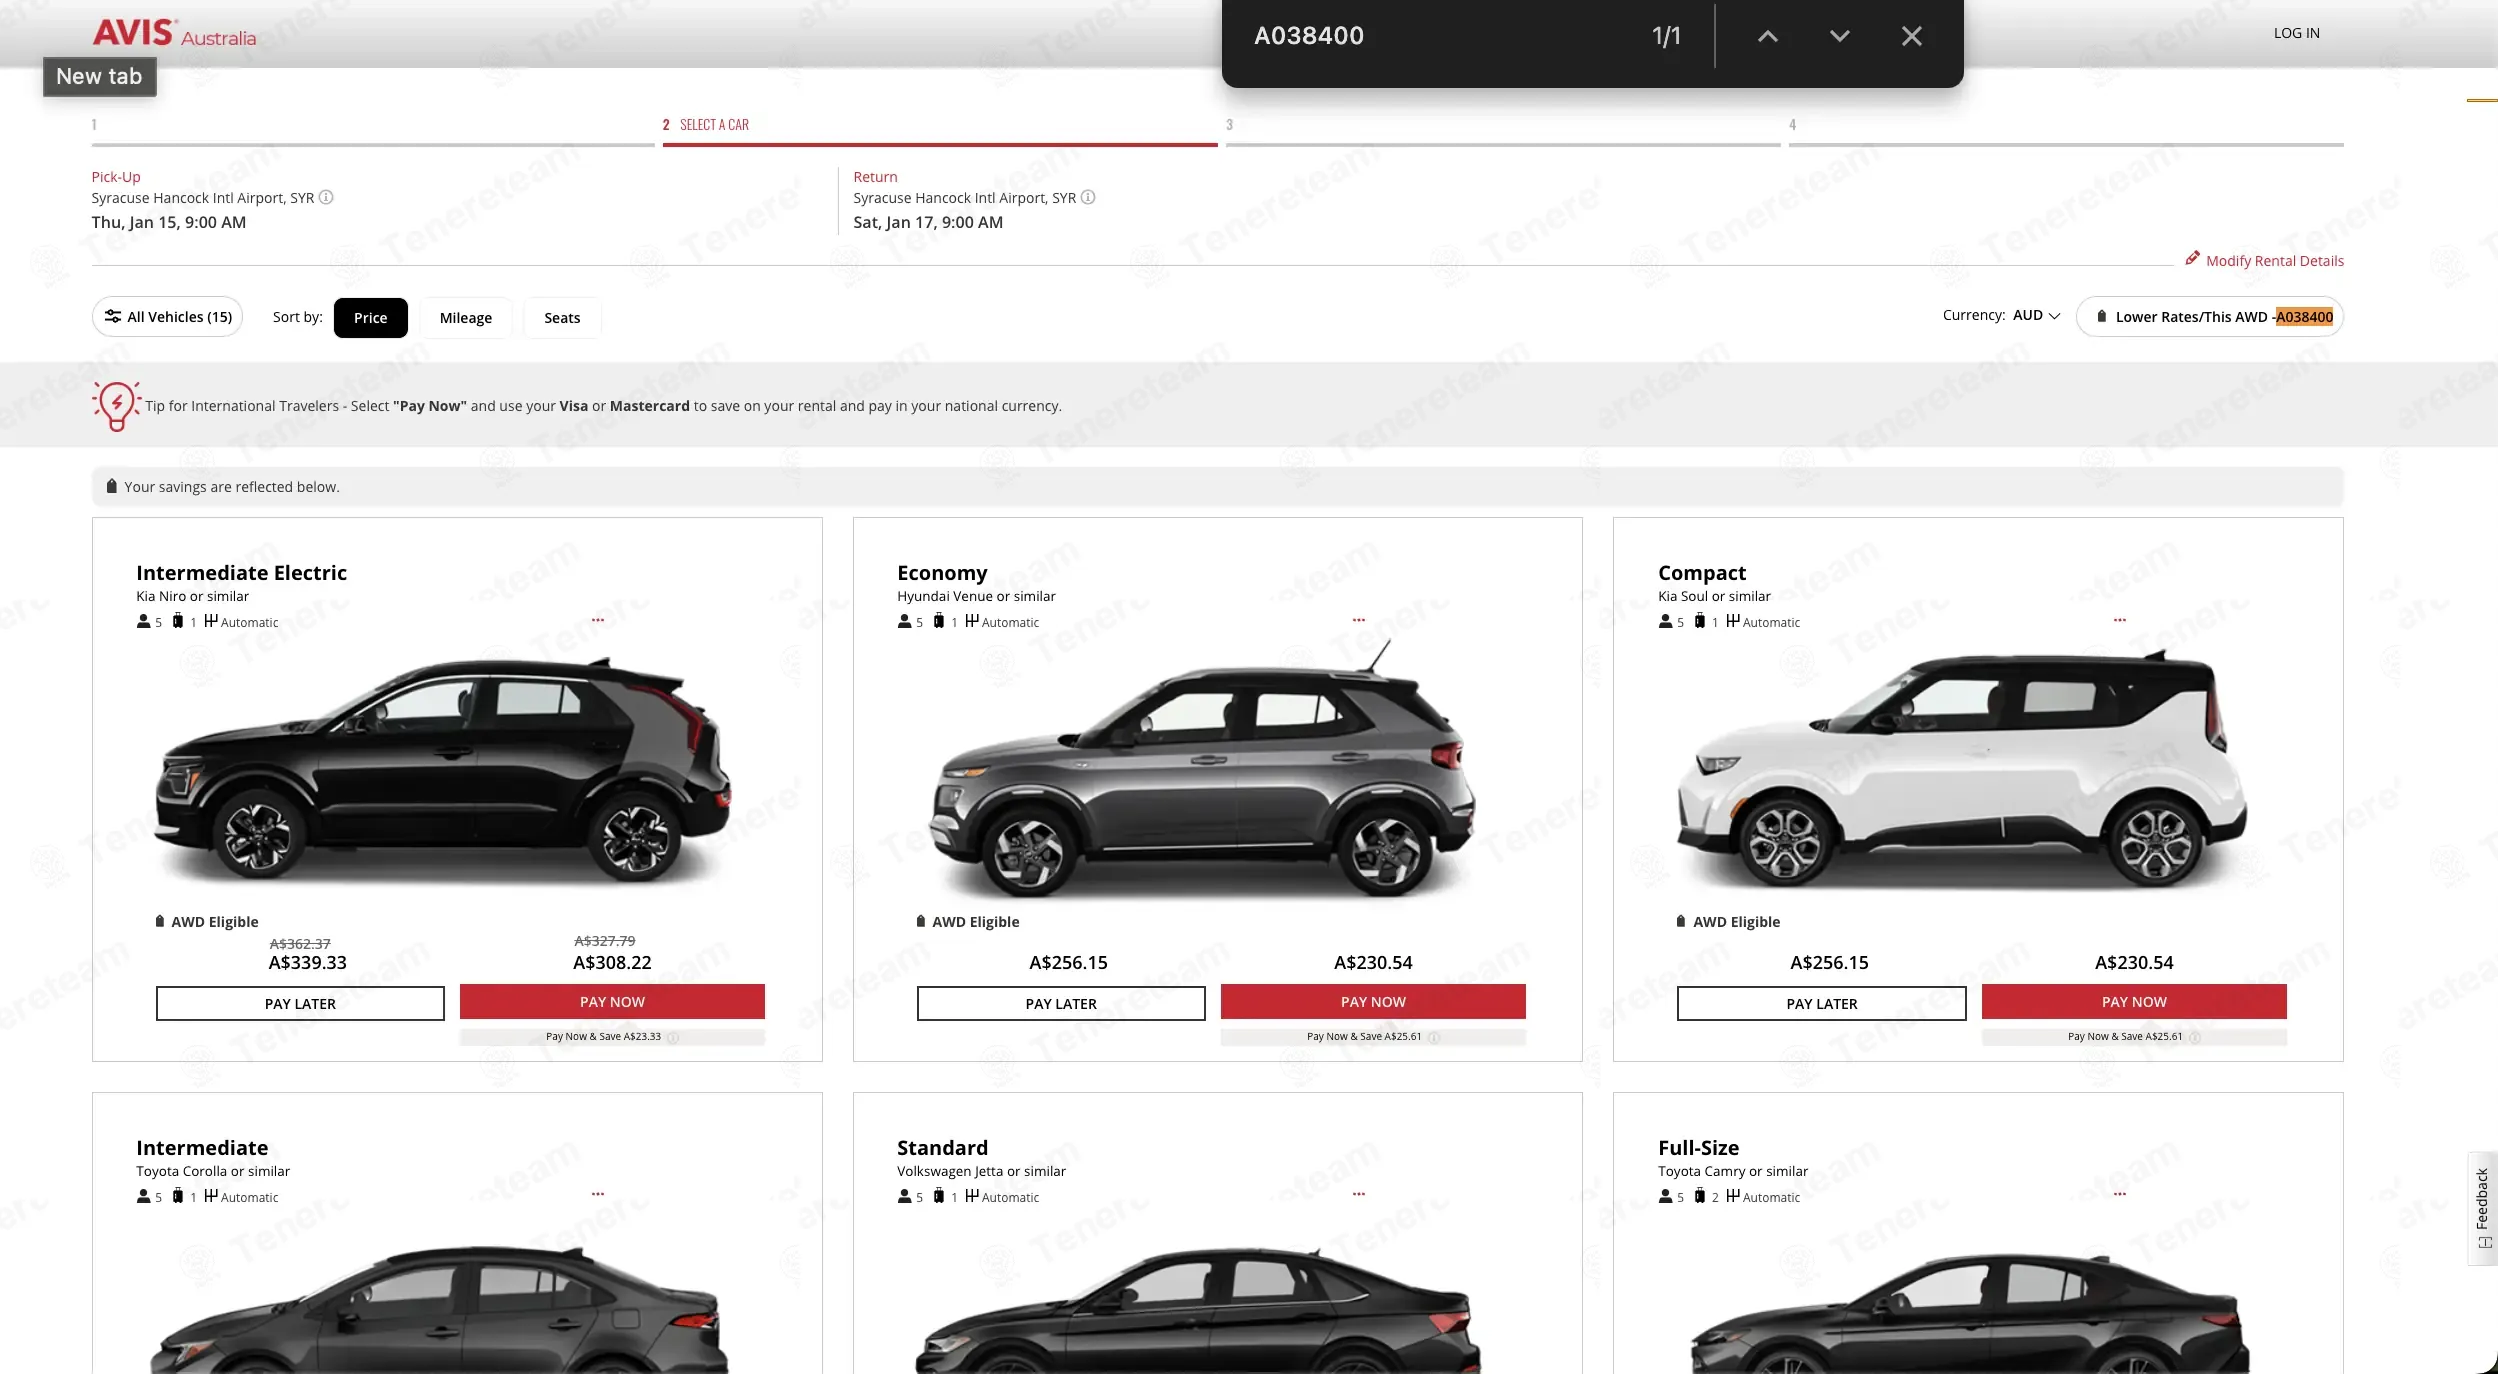This screenshot has height=1374, width=2498.
Task: Click the seats icon on Intermediate Electric
Action: 143,621
